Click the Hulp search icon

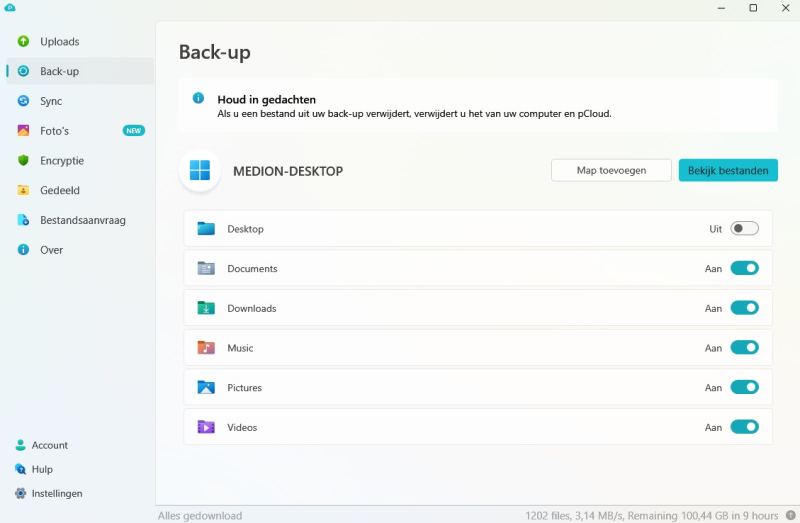point(20,469)
